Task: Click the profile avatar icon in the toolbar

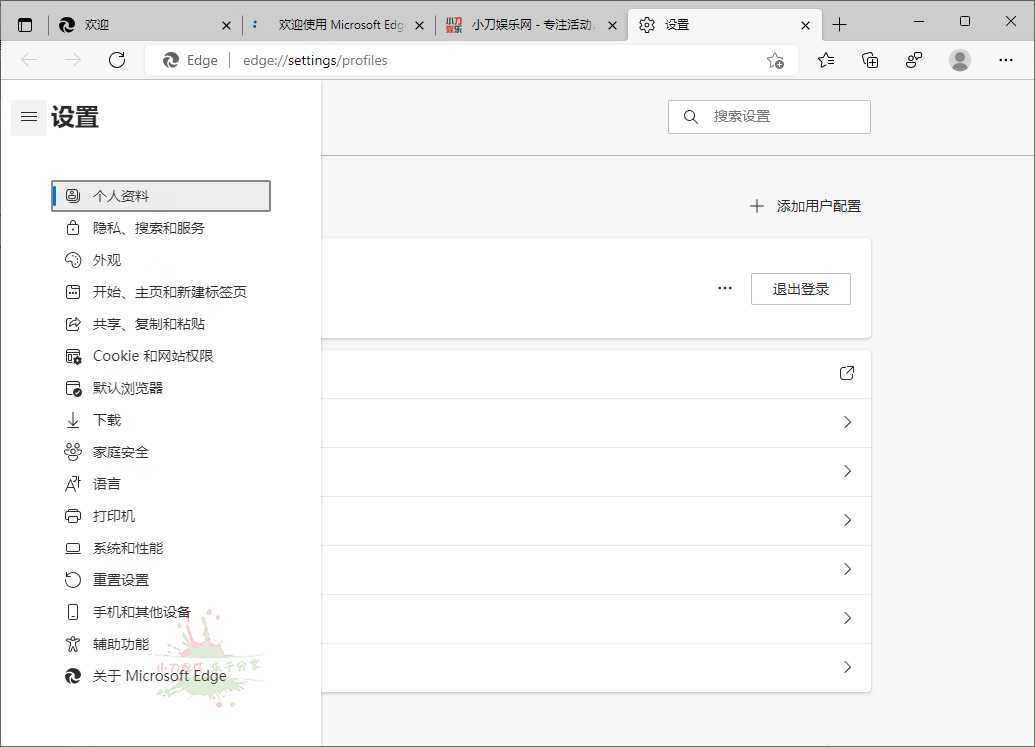Action: pyautogui.click(x=960, y=60)
